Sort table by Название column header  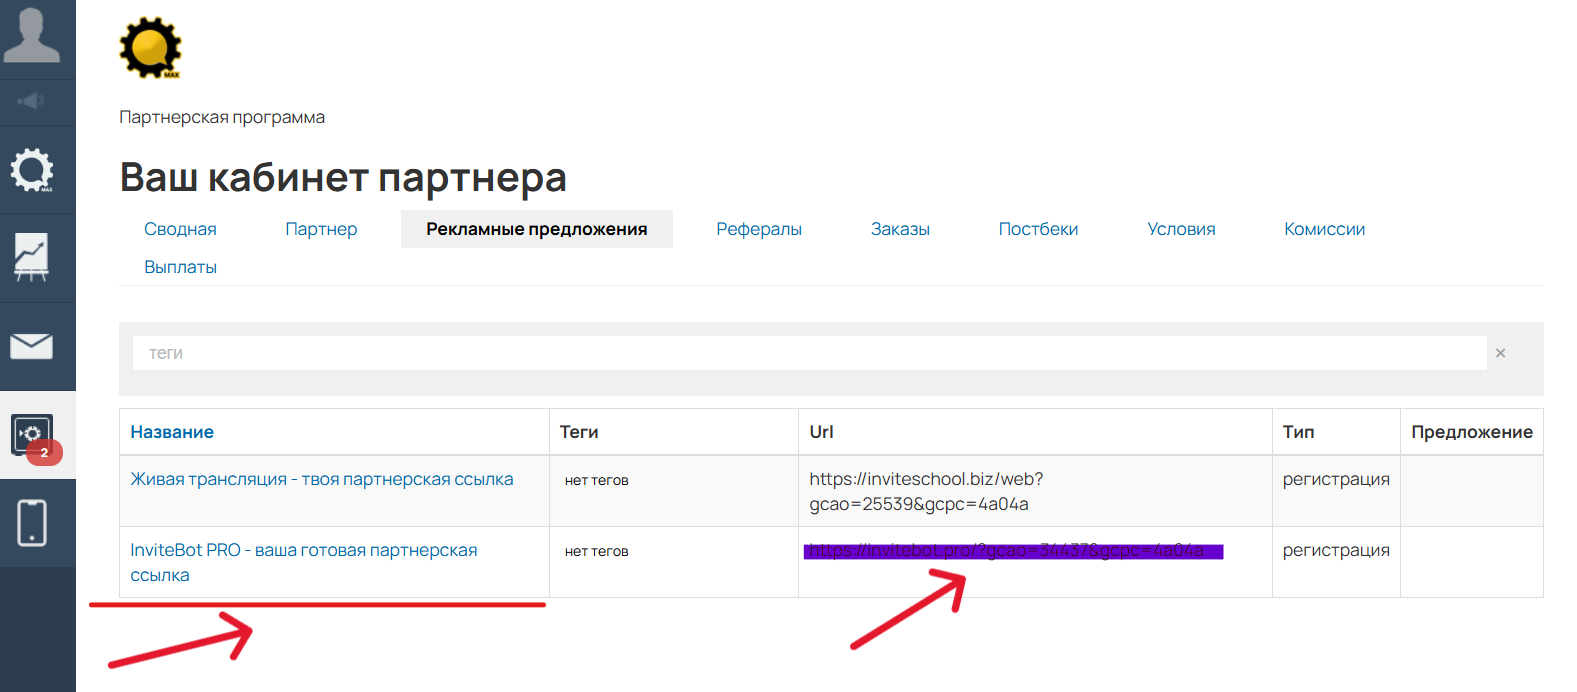click(172, 432)
